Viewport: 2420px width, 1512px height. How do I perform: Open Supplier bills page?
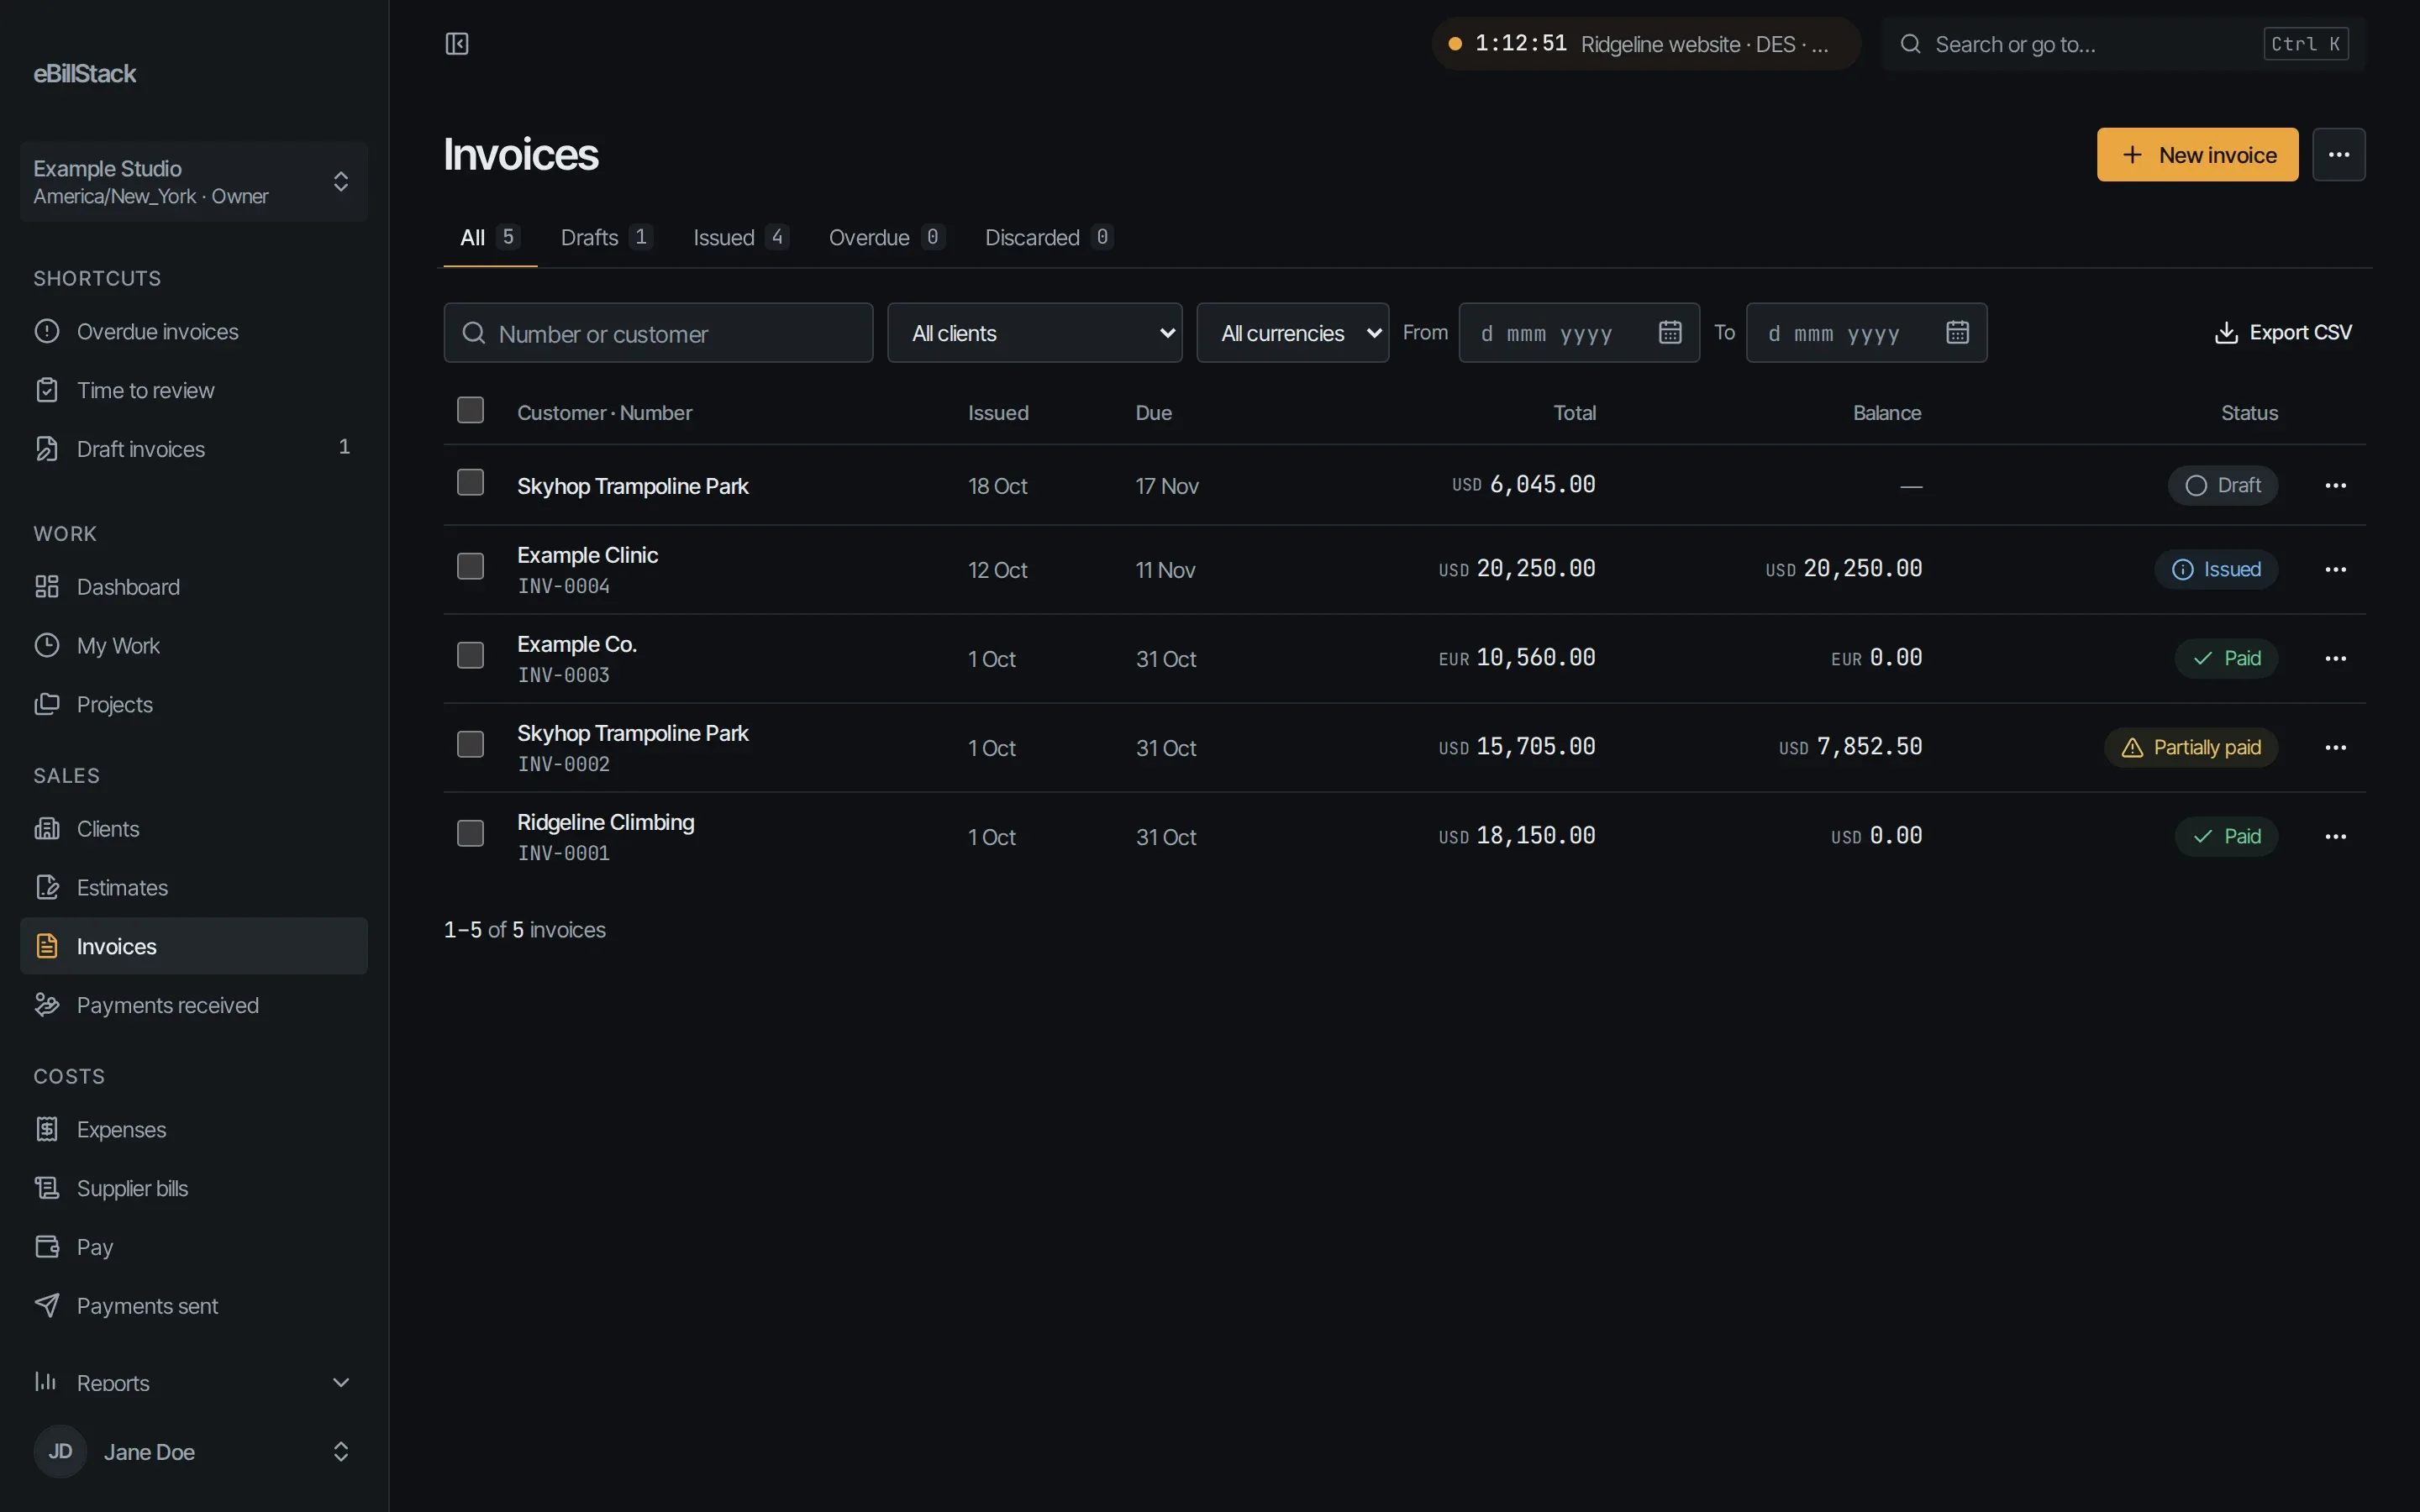(194, 1188)
